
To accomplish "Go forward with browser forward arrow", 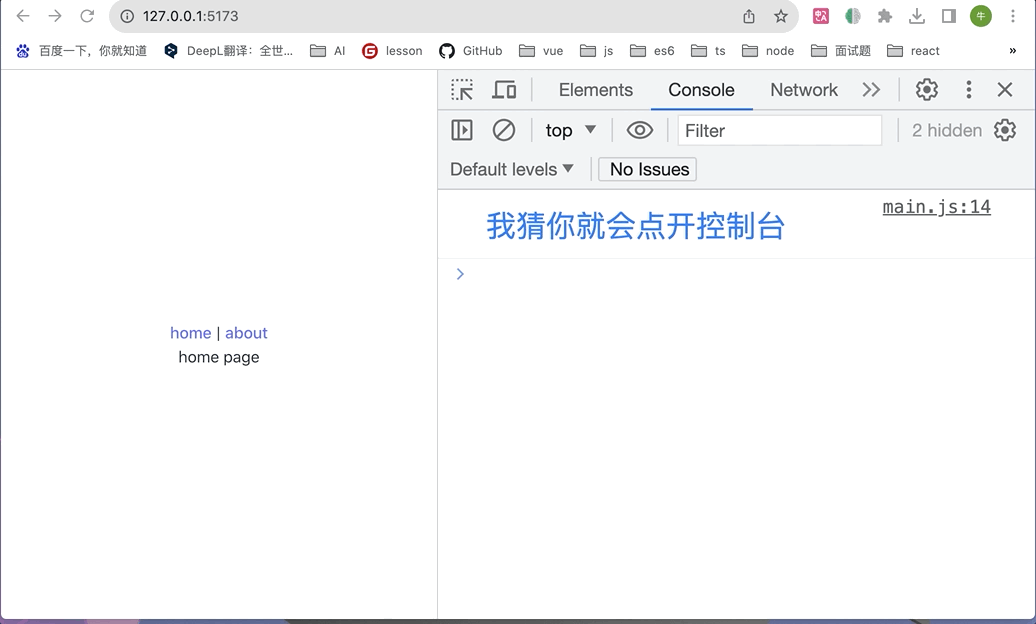I will 55,16.
